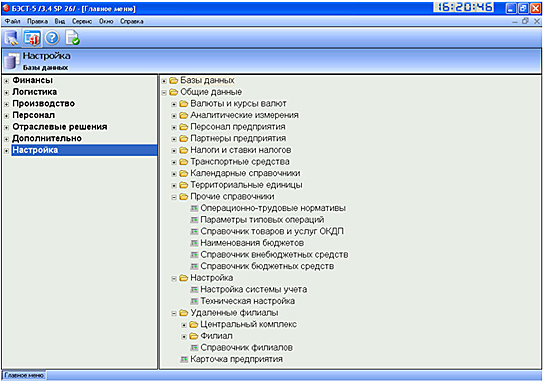
Task: Expand the Дополнительно section
Action: tap(6, 139)
